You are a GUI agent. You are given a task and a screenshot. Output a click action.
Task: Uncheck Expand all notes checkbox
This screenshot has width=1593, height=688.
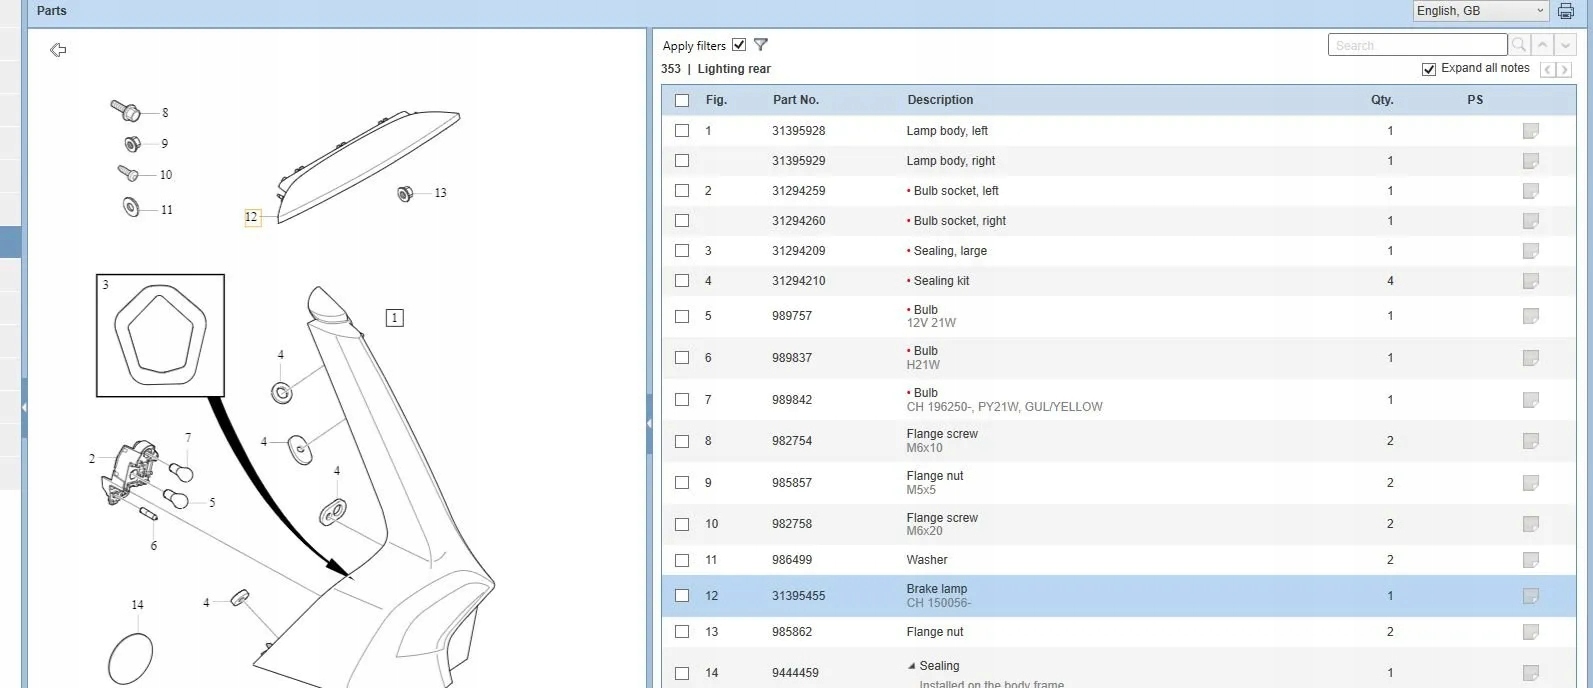pos(1429,69)
